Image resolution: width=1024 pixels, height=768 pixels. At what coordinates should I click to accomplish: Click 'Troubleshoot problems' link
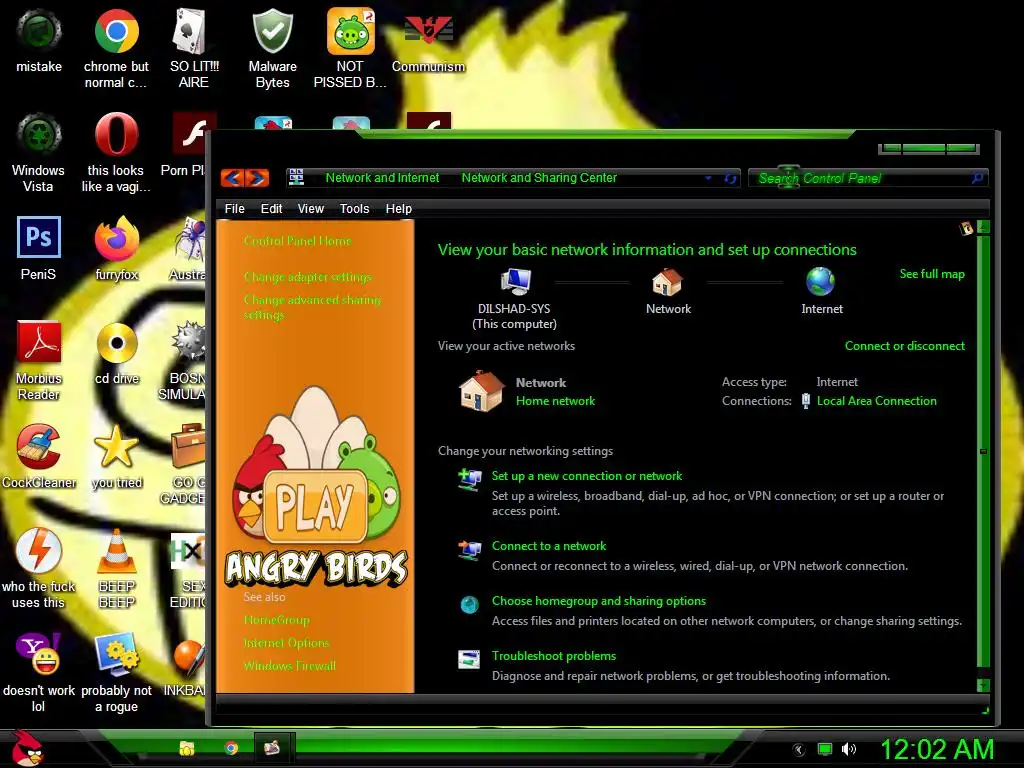click(554, 655)
